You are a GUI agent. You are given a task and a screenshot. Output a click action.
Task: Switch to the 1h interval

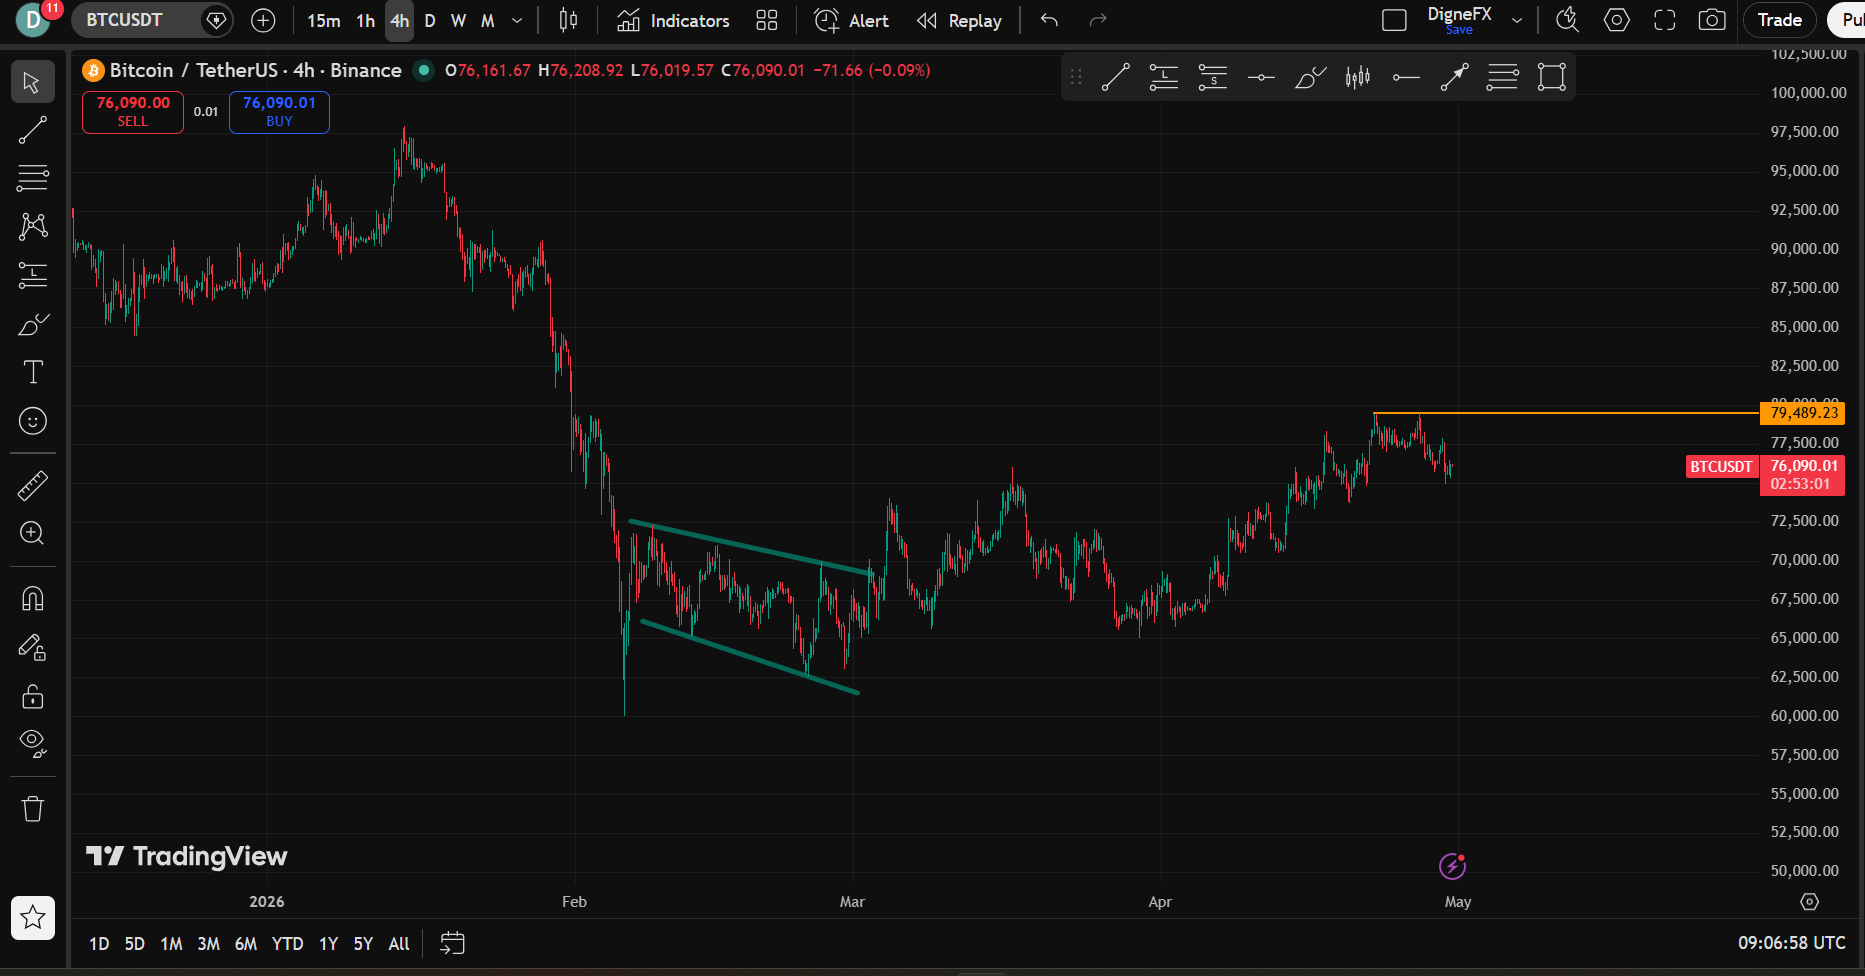(x=366, y=21)
